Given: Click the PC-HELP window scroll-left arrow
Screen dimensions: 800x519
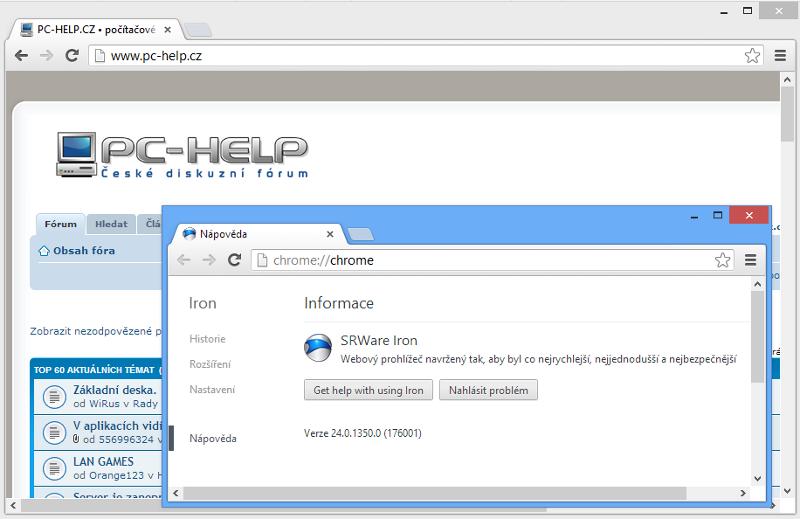Looking at the screenshot, I should (x=13, y=506).
